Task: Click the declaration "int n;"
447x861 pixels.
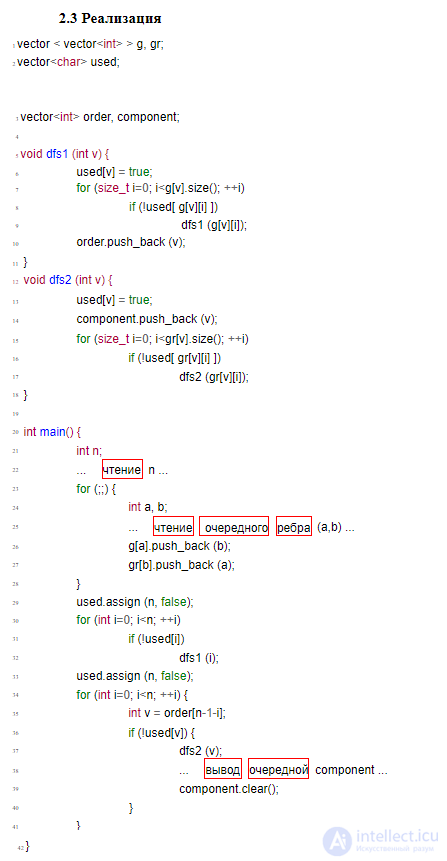Action: pyautogui.click(x=89, y=451)
